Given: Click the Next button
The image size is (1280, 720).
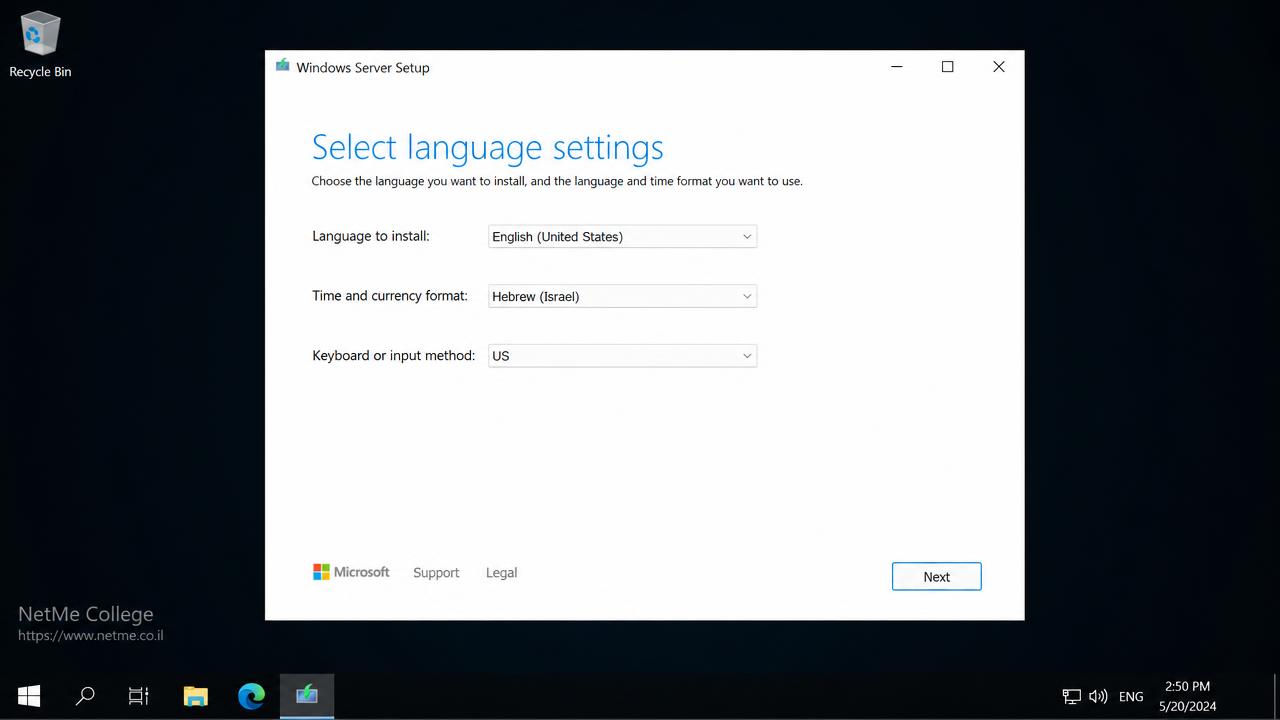Looking at the screenshot, I should click(x=936, y=576).
